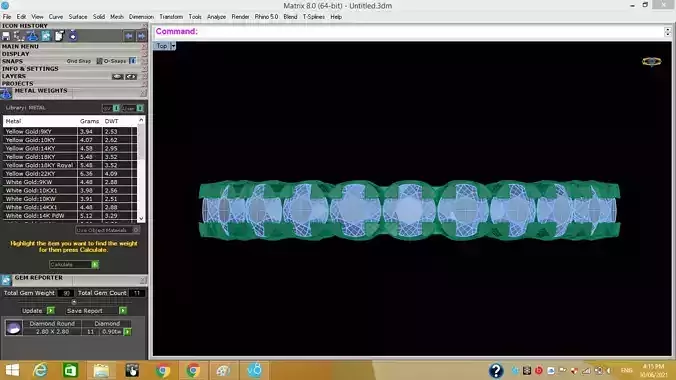
Task: Select the White Gold:14K PdW row
Action: (70, 216)
